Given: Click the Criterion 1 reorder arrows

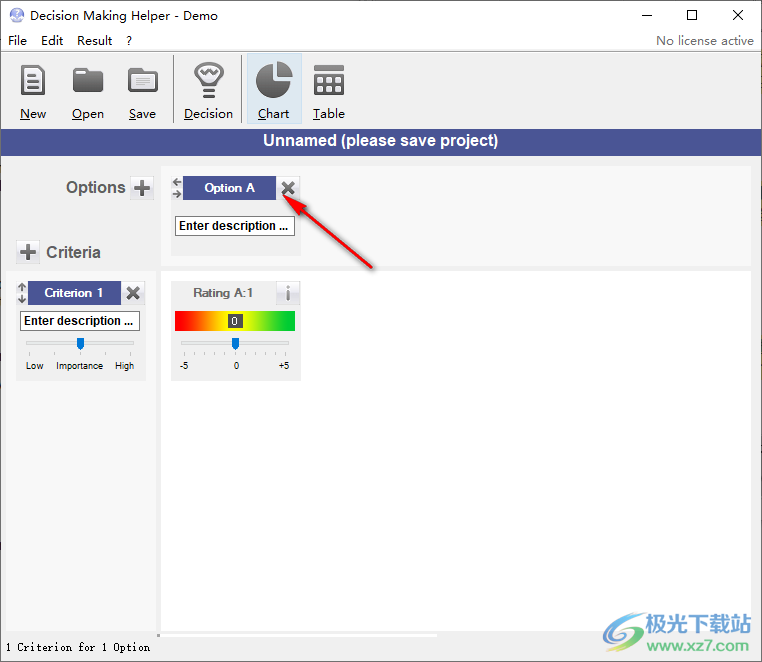Looking at the screenshot, I should click(22, 293).
